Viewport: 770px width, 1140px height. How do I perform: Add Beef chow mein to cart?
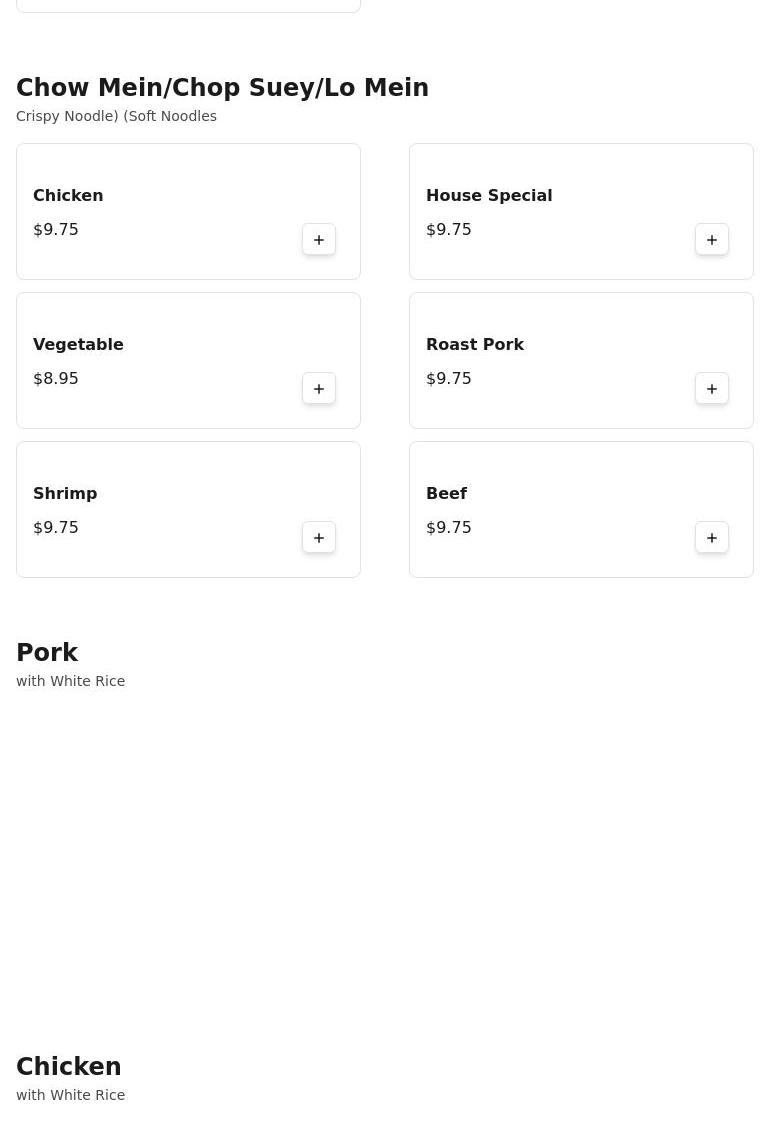(712, 538)
